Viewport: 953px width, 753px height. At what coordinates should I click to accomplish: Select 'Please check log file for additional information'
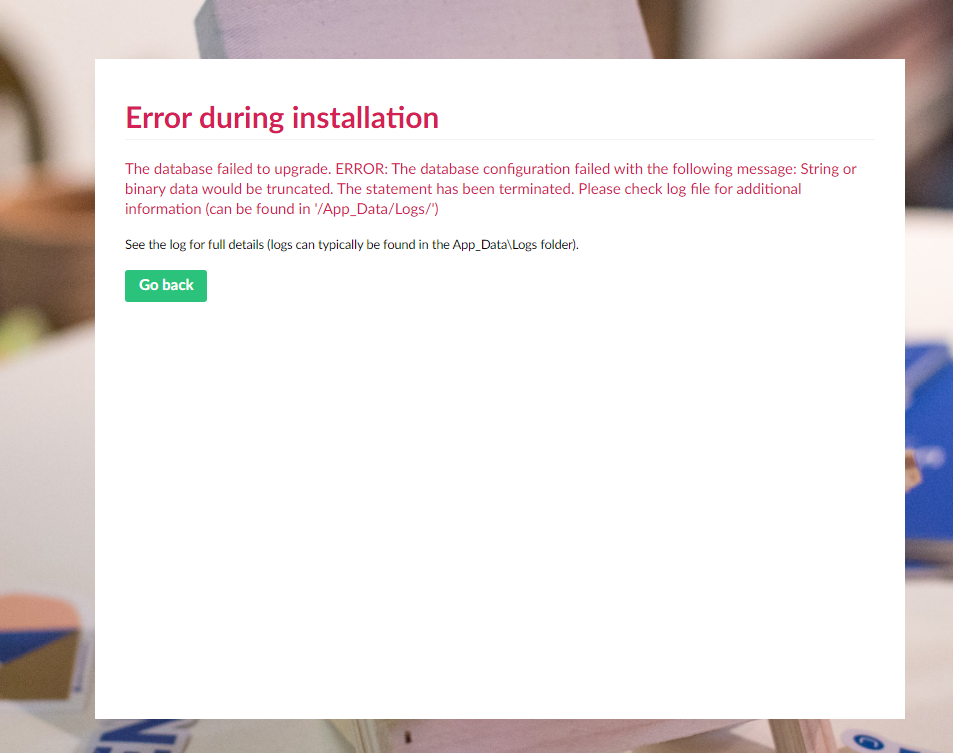tap(690, 188)
